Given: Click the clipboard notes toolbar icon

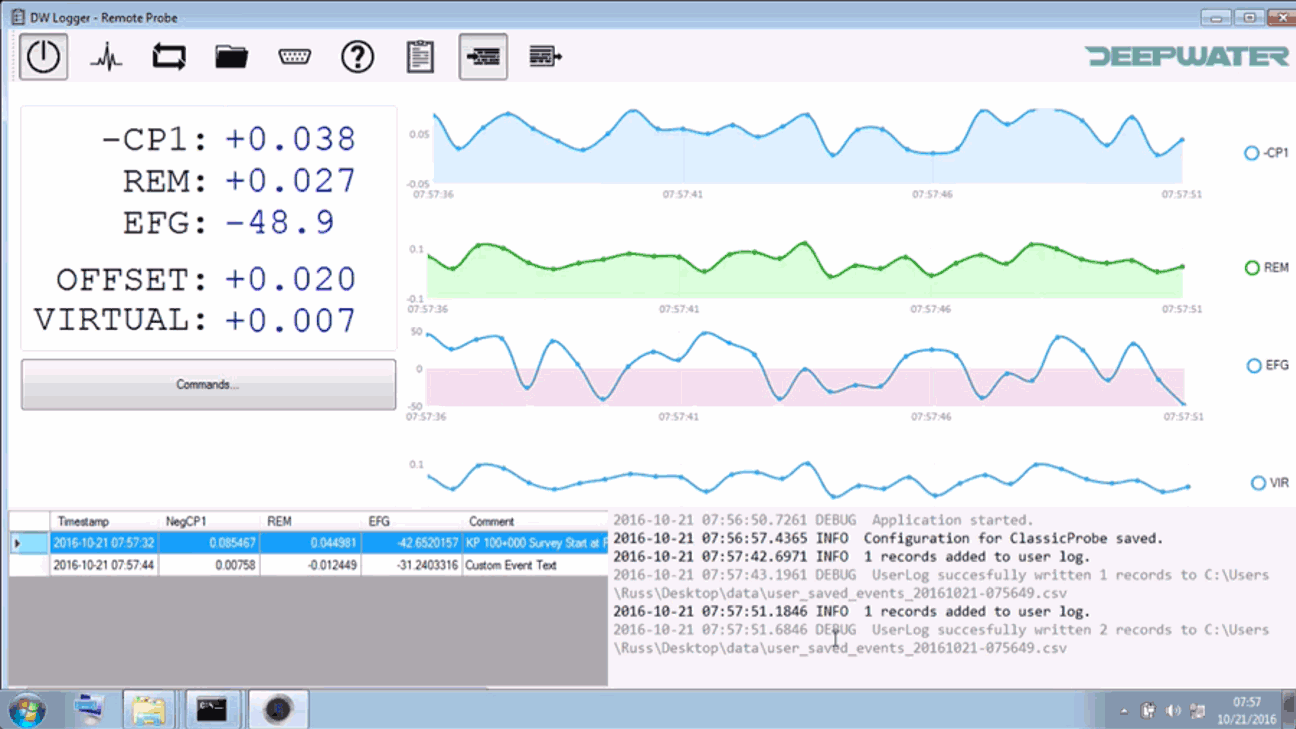Looking at the screenshot, I should (x=420, y=57).
